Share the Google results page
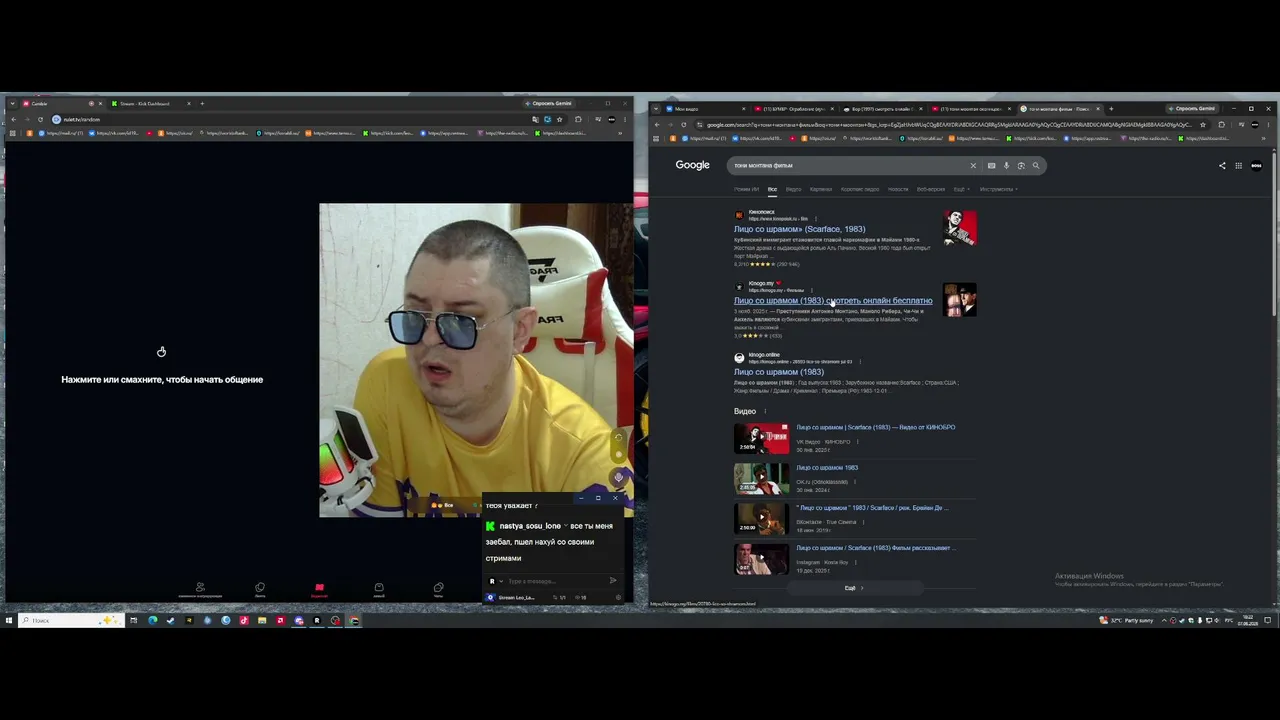1280x720 pixels. 1222,166
